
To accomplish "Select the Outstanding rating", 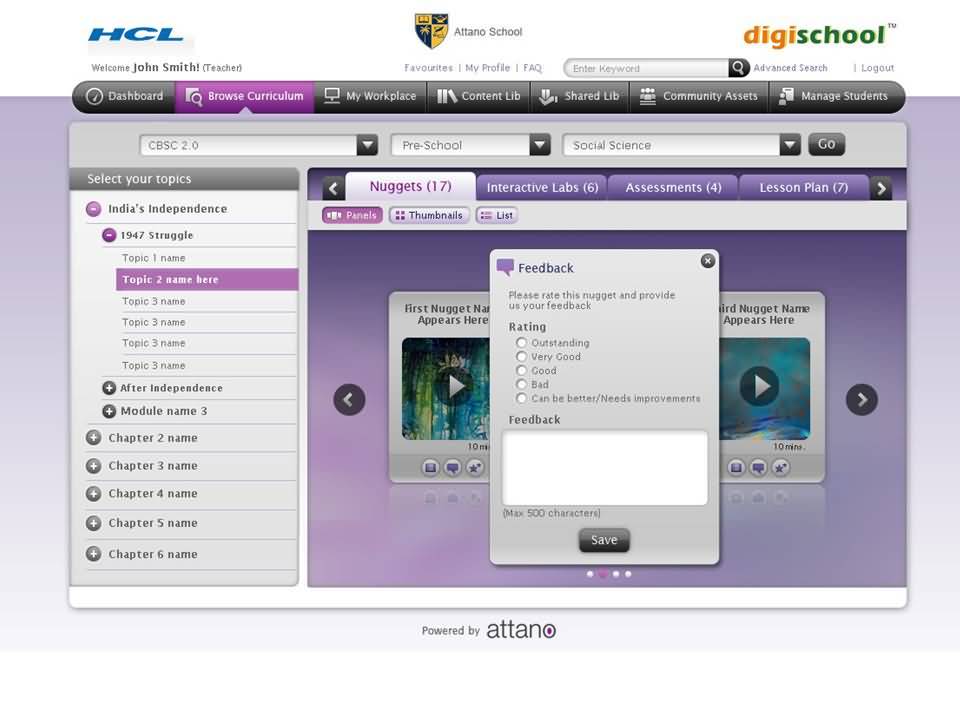I will (x=521, y=343).
